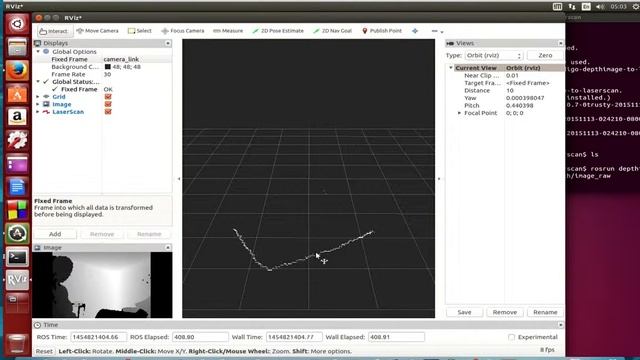Expand the Grid display properties
This screenshot has width=640, height=360.
pos(38,97)
